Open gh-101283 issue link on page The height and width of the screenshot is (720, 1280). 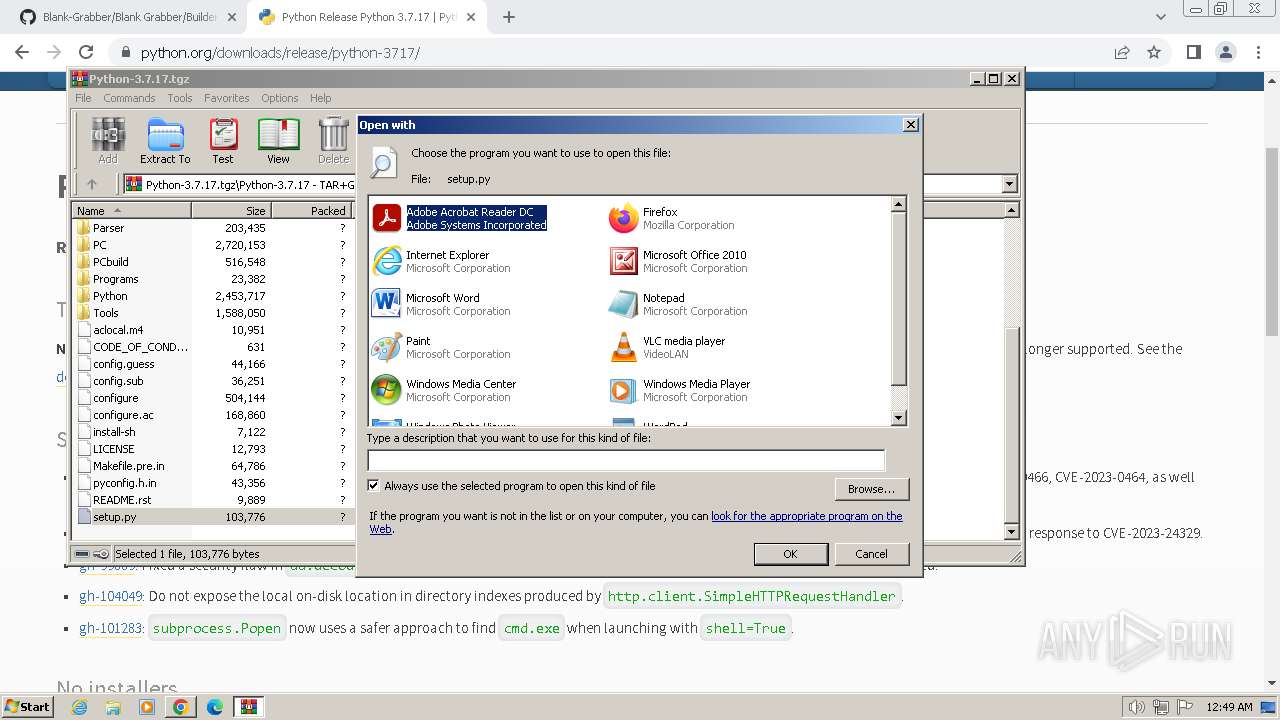click(x=111, y=628)
